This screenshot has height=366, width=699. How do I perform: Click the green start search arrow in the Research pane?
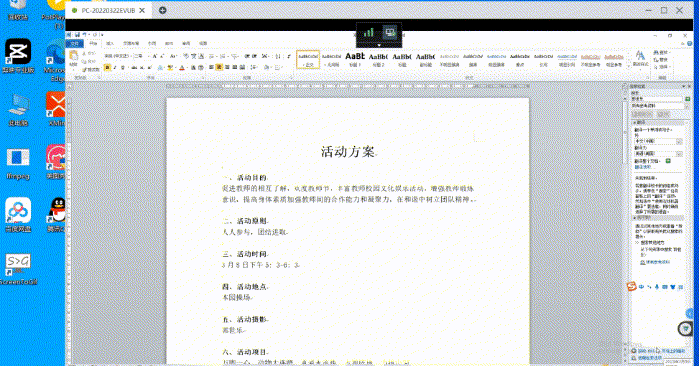pyautogui.click(x=688, y=99)
